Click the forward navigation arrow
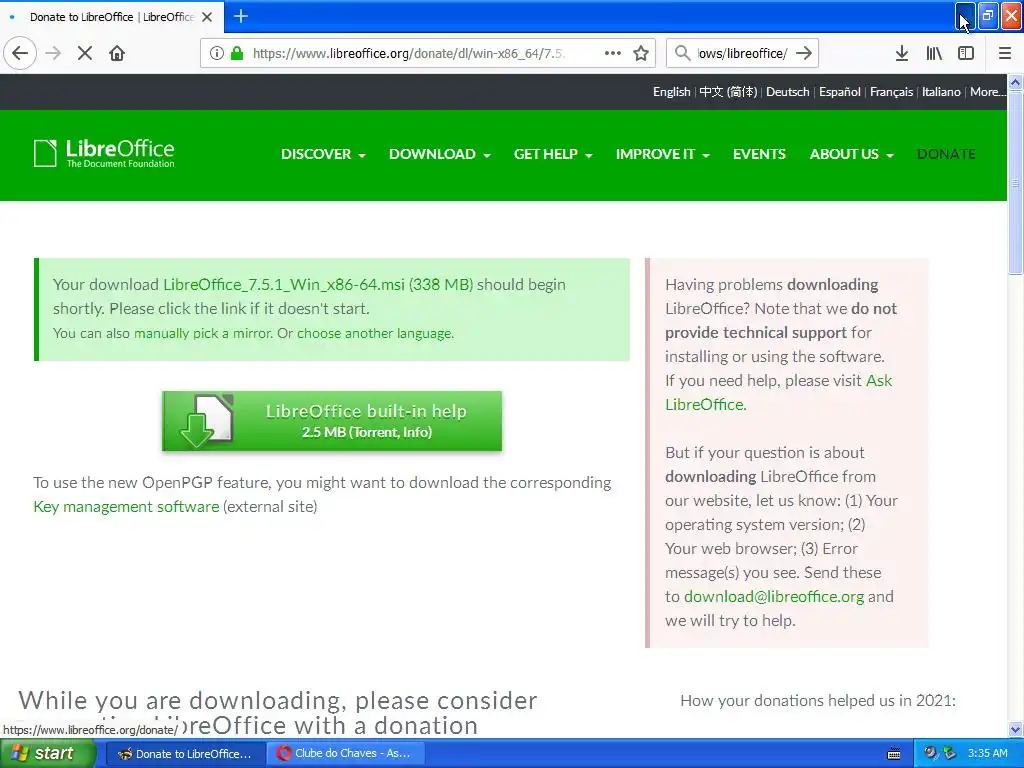Viewport: 1024px width, 768px height. click(x=53, y=53)
